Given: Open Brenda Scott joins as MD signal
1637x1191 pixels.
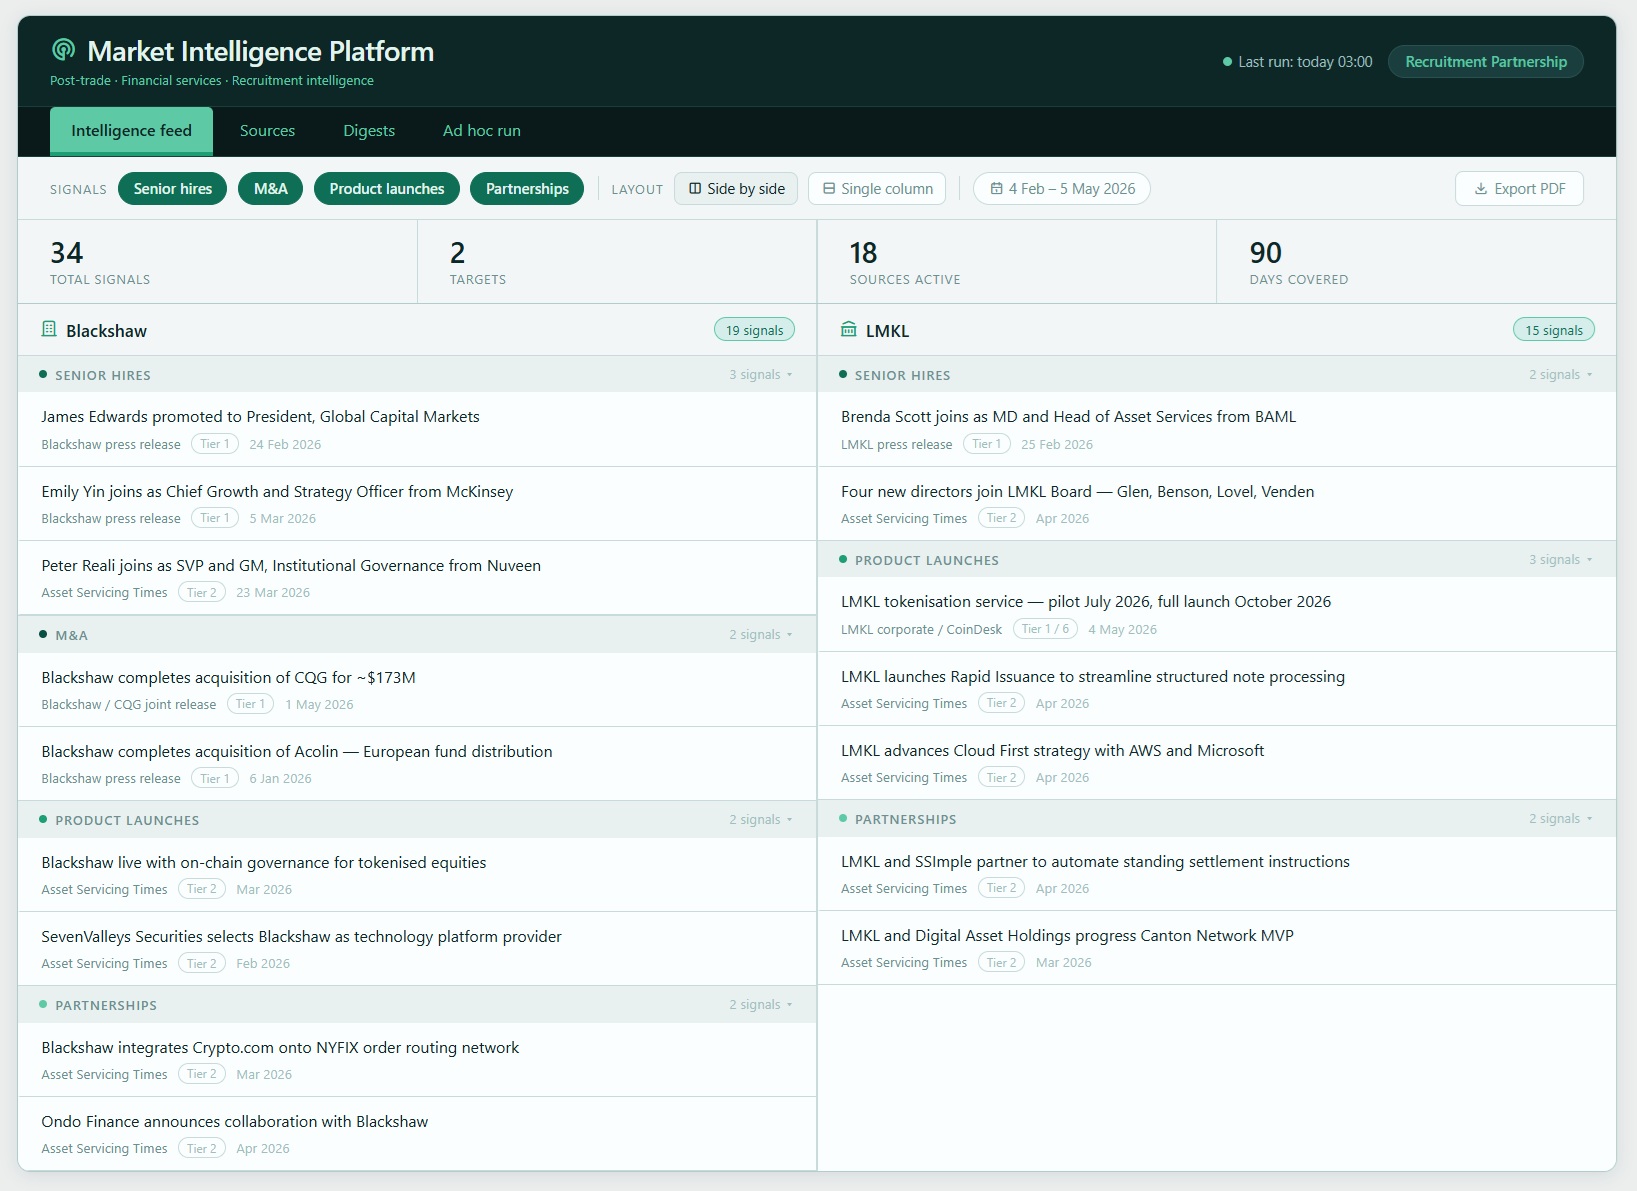Looking at the screenshot, I should point(1217,430).
